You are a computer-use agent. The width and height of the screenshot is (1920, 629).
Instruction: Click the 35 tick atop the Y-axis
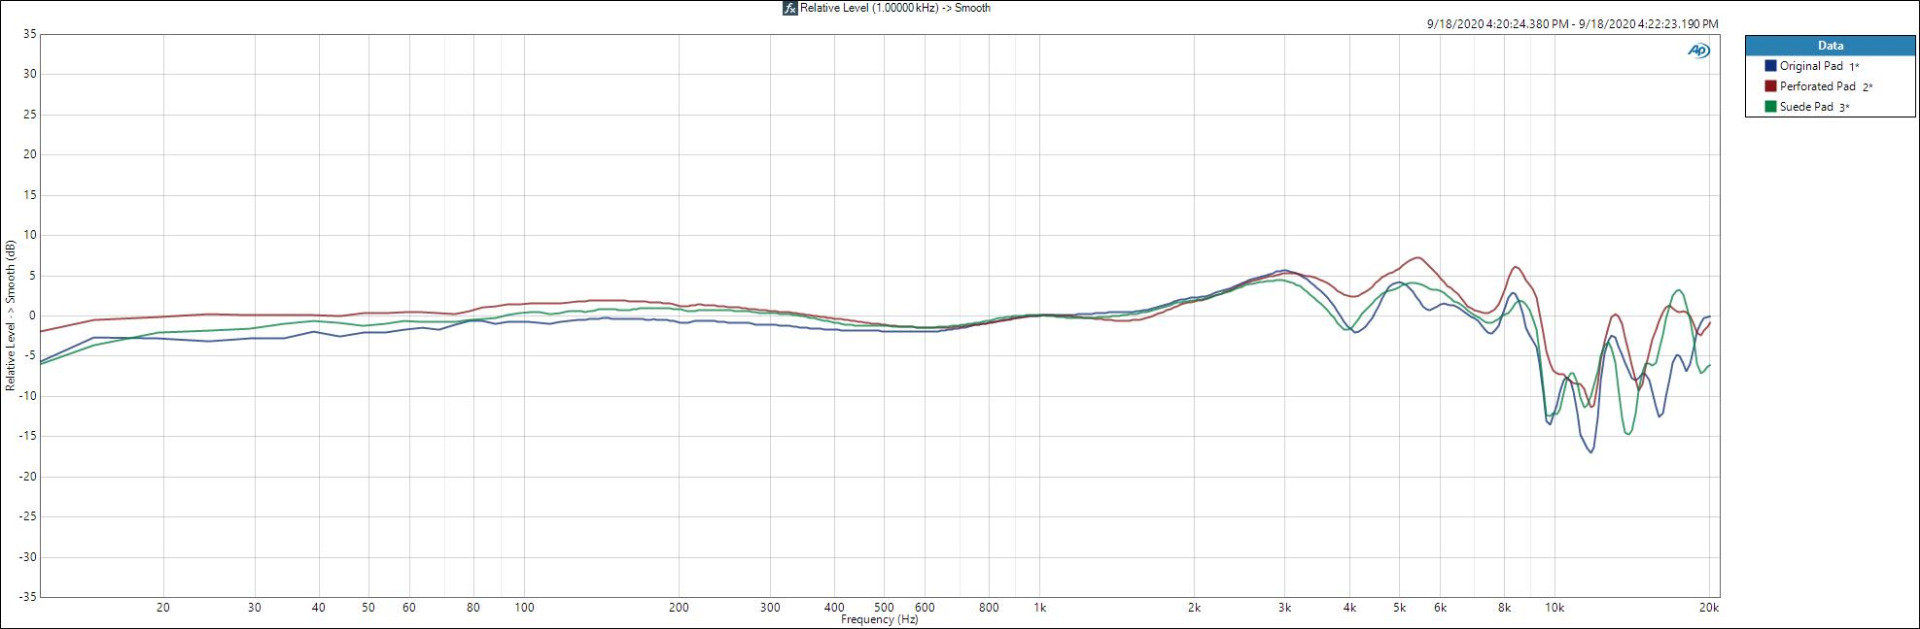pos(30,34)
